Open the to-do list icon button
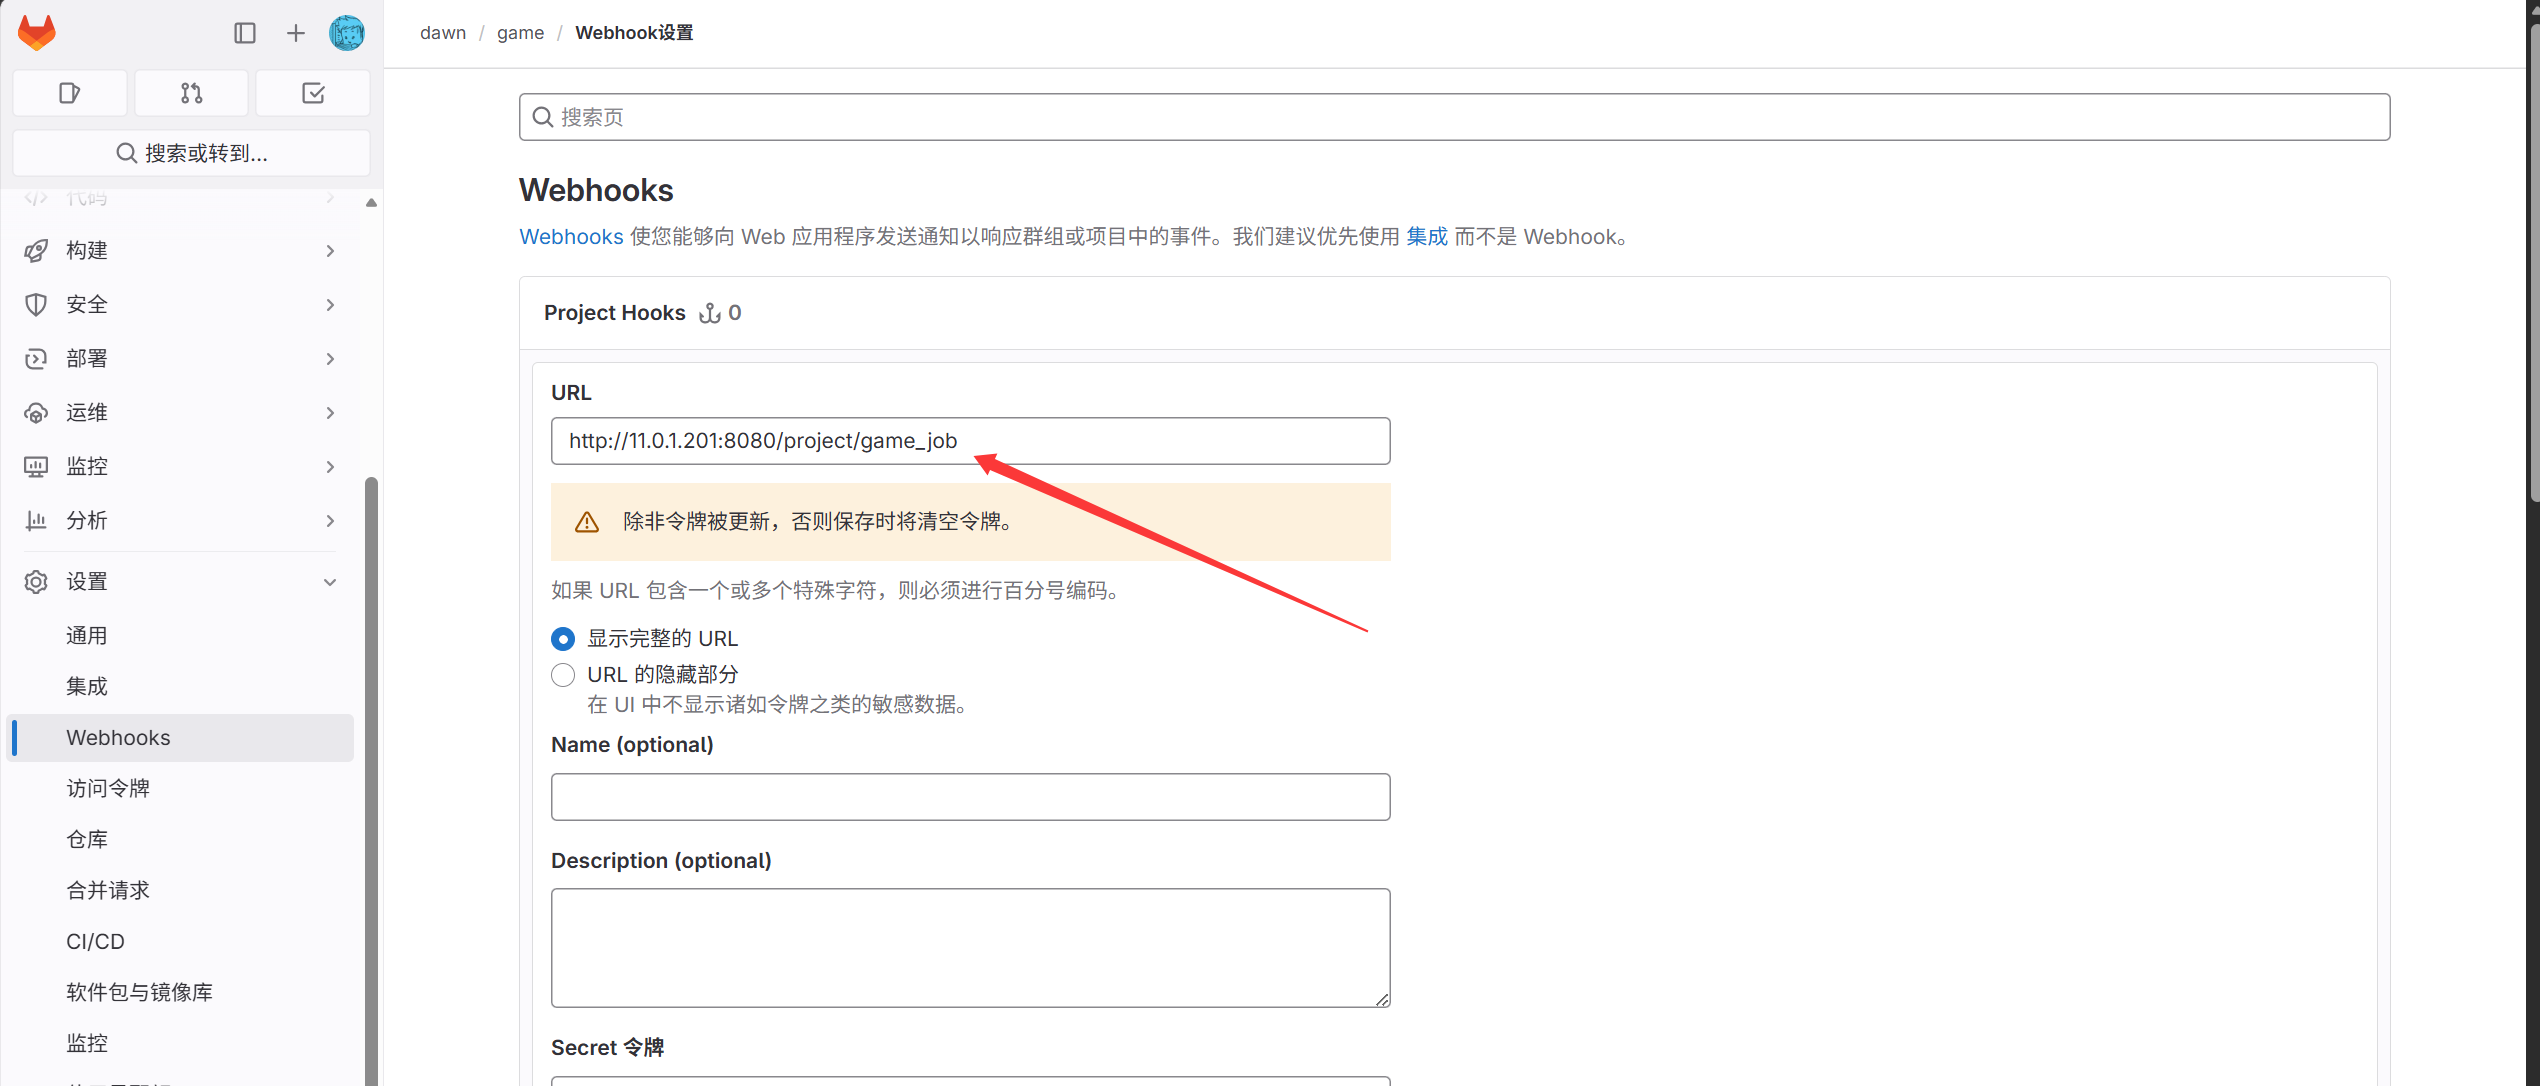Screen dimensions: 2540x1086 click(313, 93)
